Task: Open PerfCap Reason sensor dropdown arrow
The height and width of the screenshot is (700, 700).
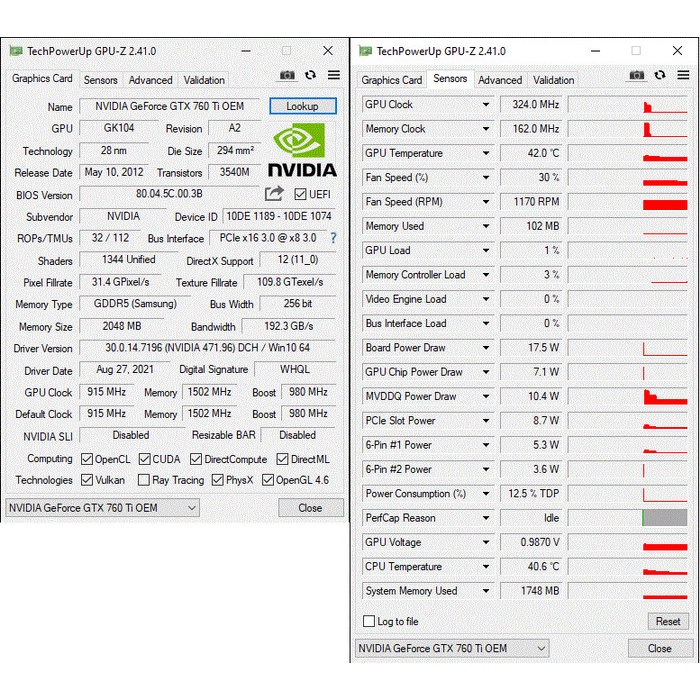Action: point(486,518)
